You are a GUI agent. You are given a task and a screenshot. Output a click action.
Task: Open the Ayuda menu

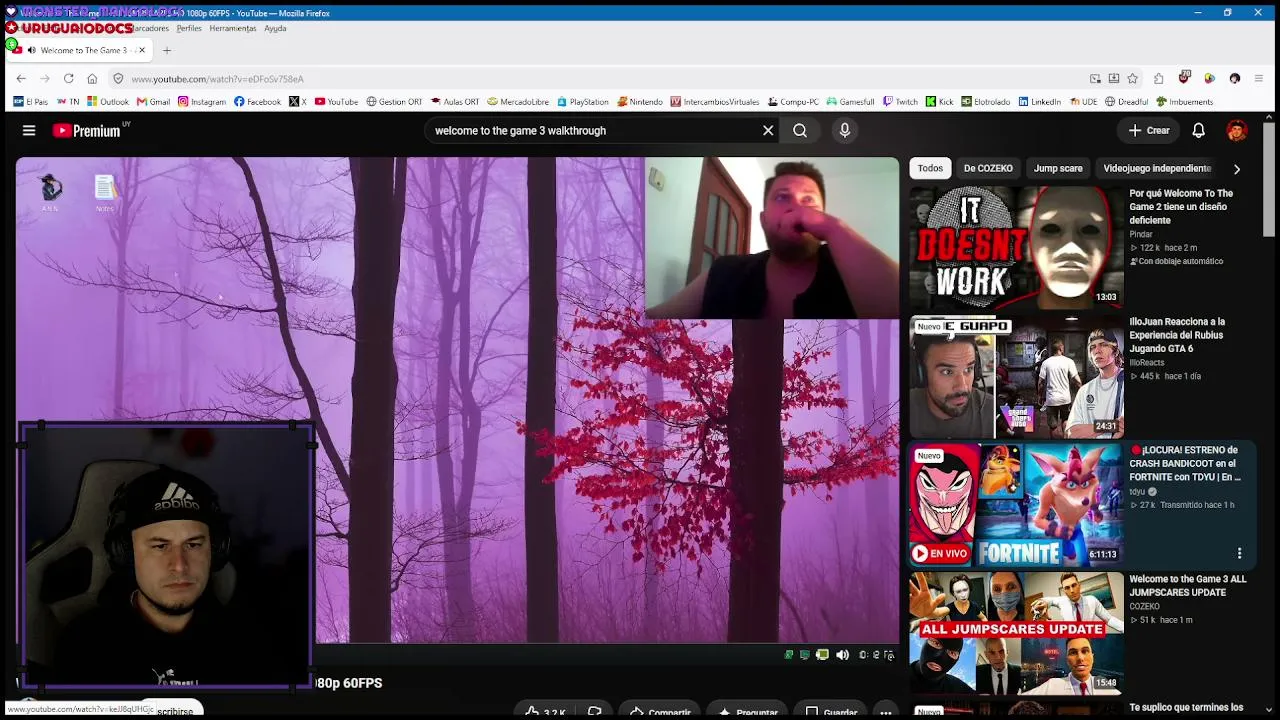pos(275,28)
